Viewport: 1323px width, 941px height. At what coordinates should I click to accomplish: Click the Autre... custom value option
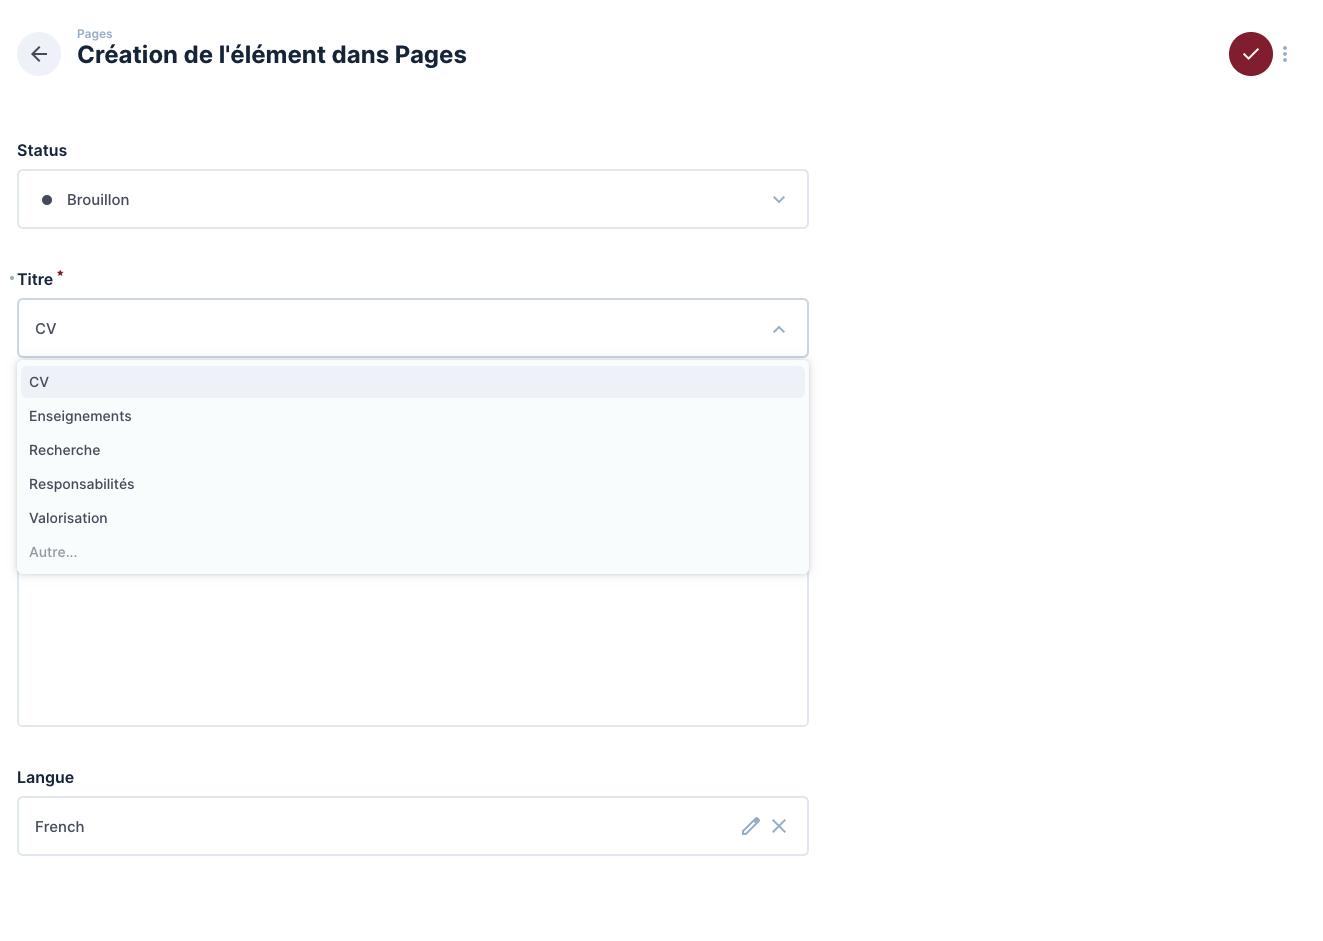coord(53,552)
